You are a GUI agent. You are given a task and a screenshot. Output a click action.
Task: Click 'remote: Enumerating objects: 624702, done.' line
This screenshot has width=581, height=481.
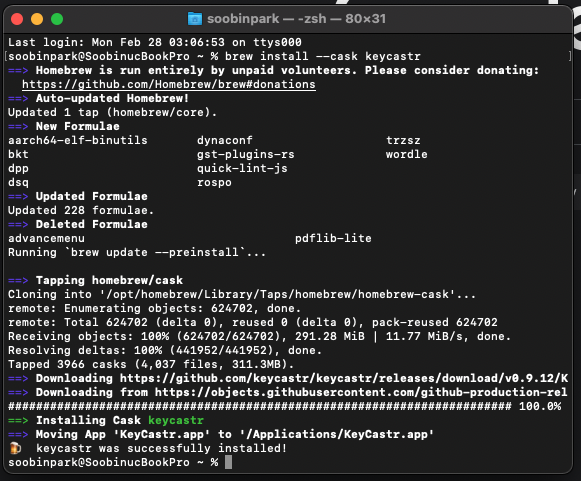click(x=155, y=309)
